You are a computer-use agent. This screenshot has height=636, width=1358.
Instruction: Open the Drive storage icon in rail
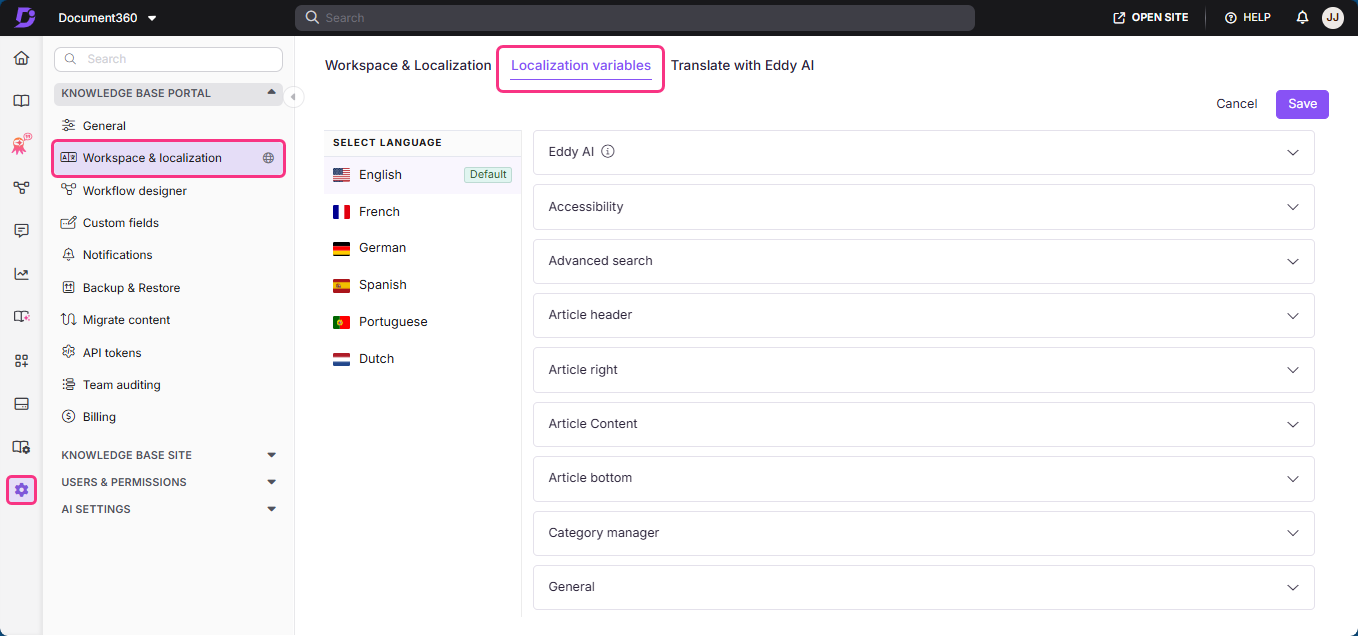click(x=21, y=404)
